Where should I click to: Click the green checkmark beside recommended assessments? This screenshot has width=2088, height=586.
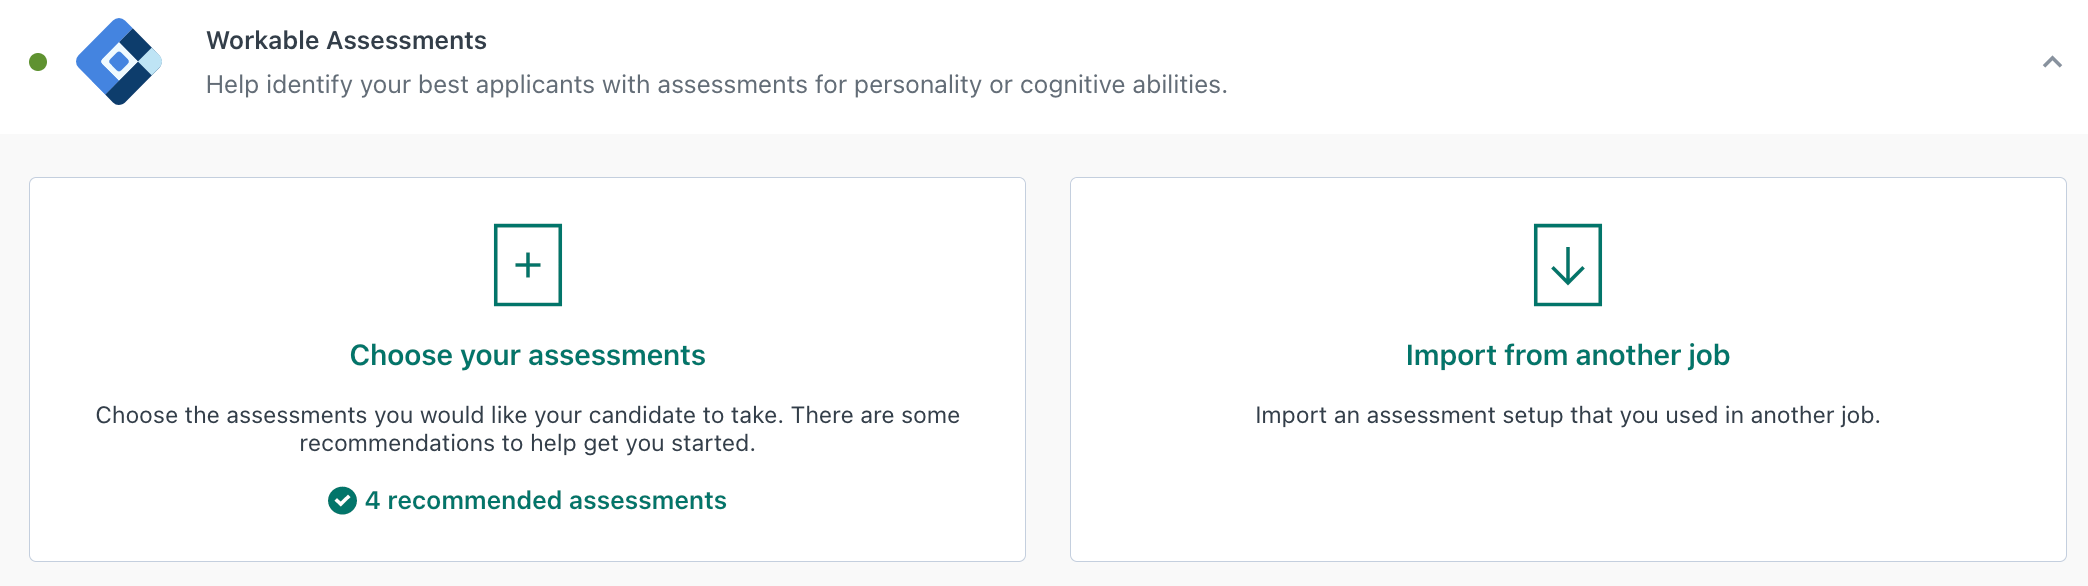[344, 500]
